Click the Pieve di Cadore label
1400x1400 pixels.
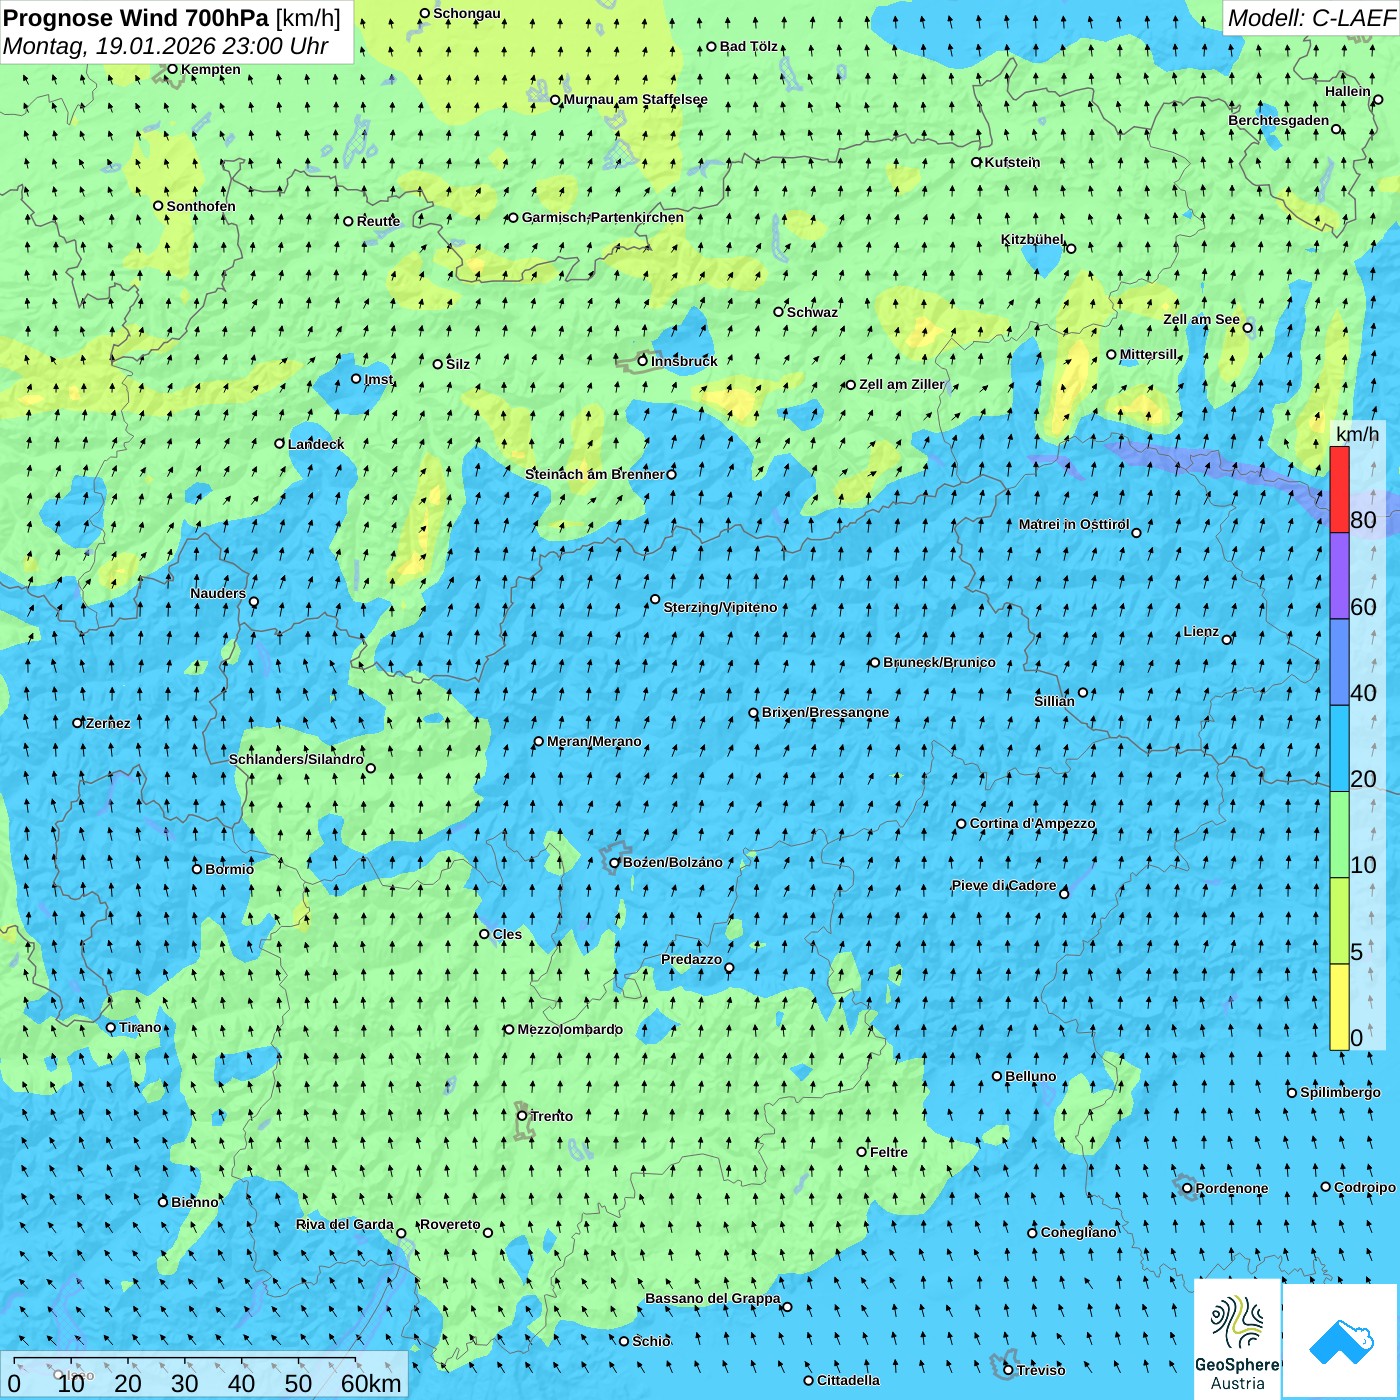(x=1004, y=886)
